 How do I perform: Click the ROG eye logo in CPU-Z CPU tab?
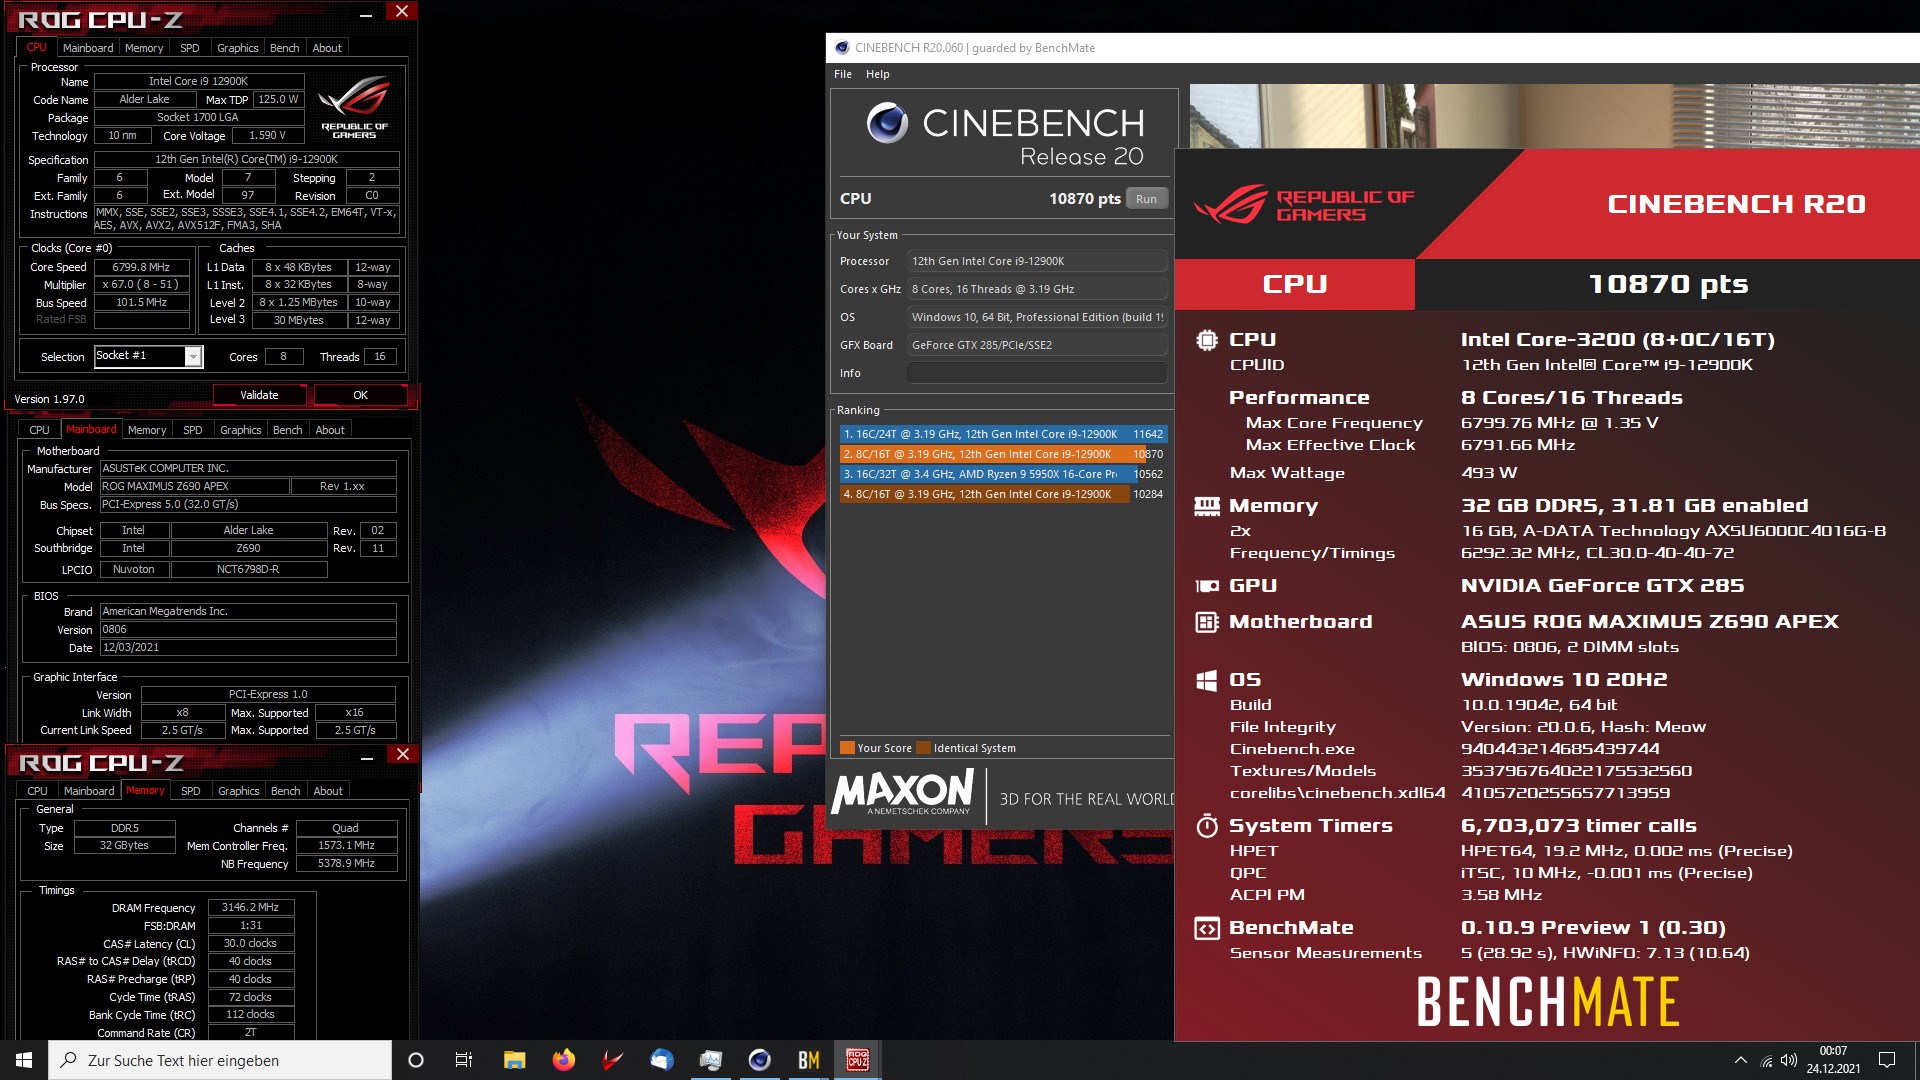point(354,107)
